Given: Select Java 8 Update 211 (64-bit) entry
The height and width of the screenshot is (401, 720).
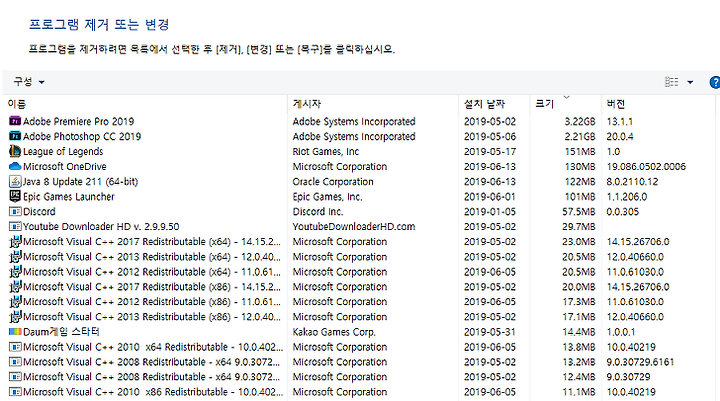Looking at the screenshot, I should point(80,181).
